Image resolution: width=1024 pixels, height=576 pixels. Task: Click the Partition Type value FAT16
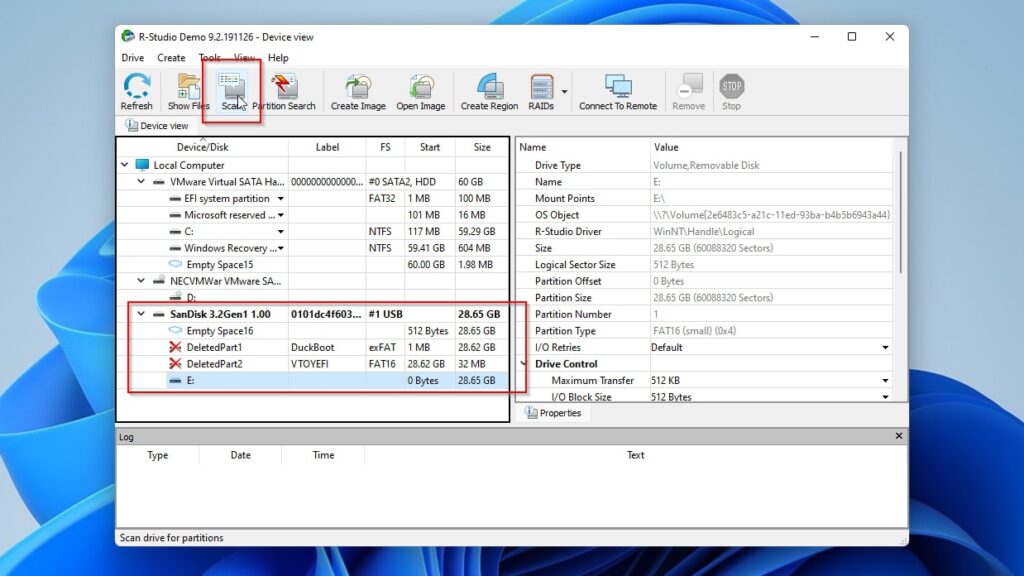coord(694,330)
